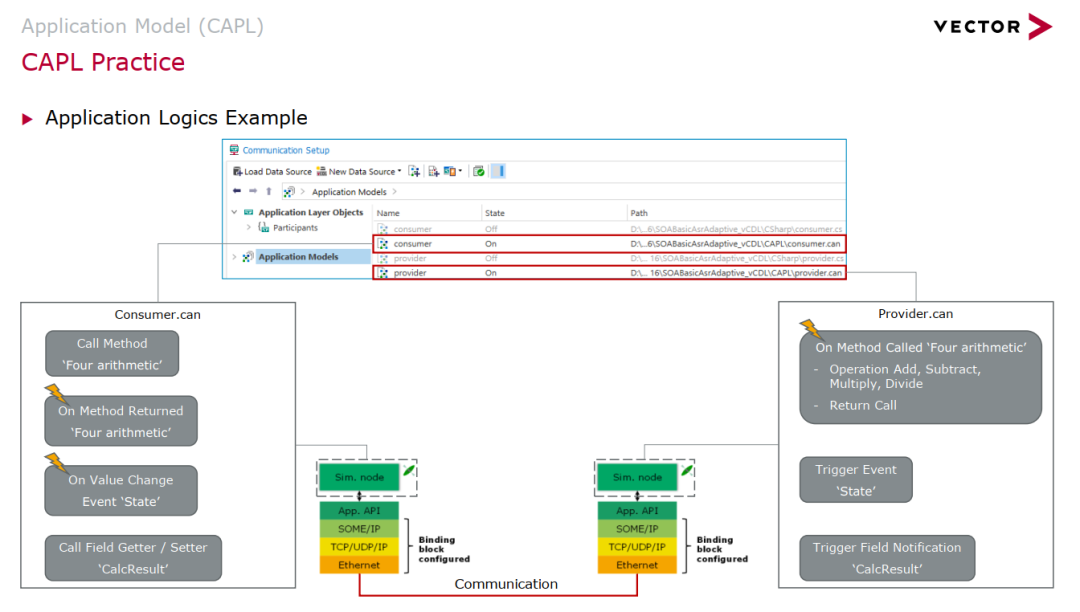Image resolution: width=1080 pixels, height=612 pixels.
Task: Open the layout view dropdown arrow
Action: (x=460, y=171)
